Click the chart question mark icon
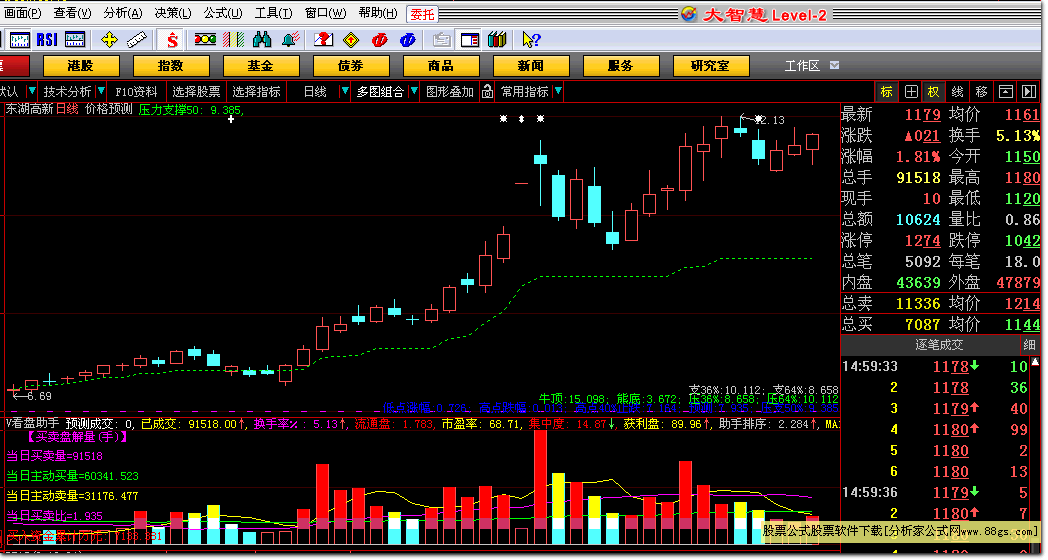 [323, 40]
